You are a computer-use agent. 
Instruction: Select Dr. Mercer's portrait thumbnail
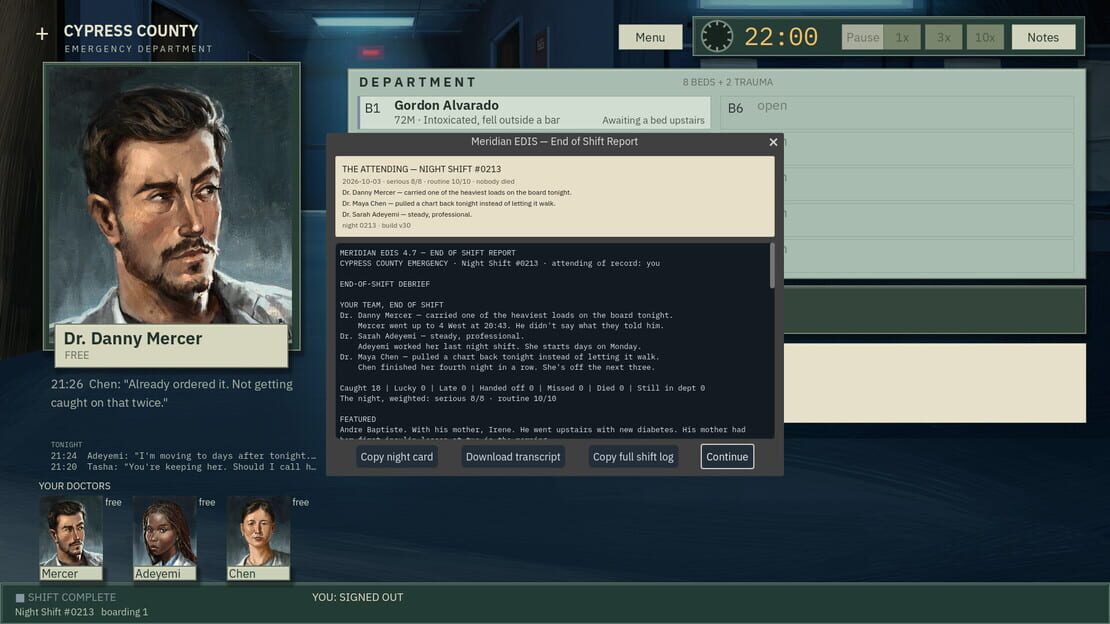pos(71,538)
